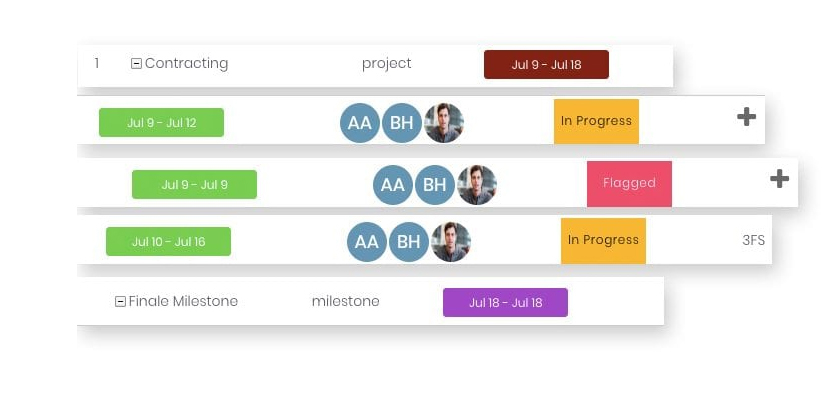Collapse the Finale Milestone row

pos(121,302)
